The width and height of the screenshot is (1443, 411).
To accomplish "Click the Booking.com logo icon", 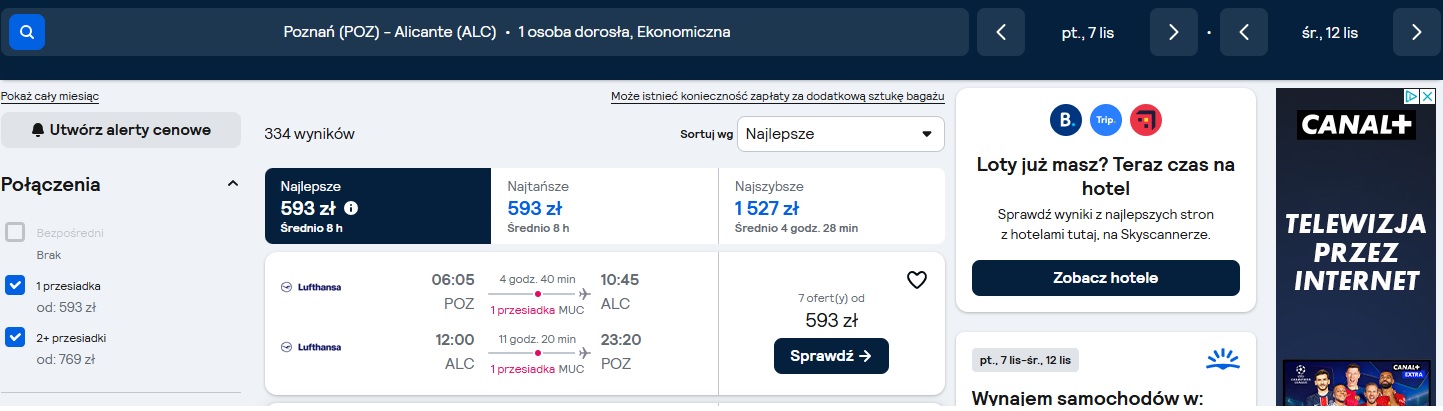I will 1066,120.
